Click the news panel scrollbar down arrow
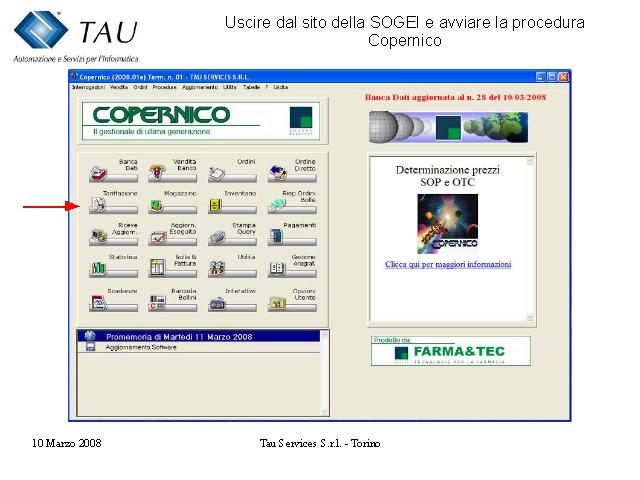The width and height of the screenshot is (640, 480). tap(530, 317)
